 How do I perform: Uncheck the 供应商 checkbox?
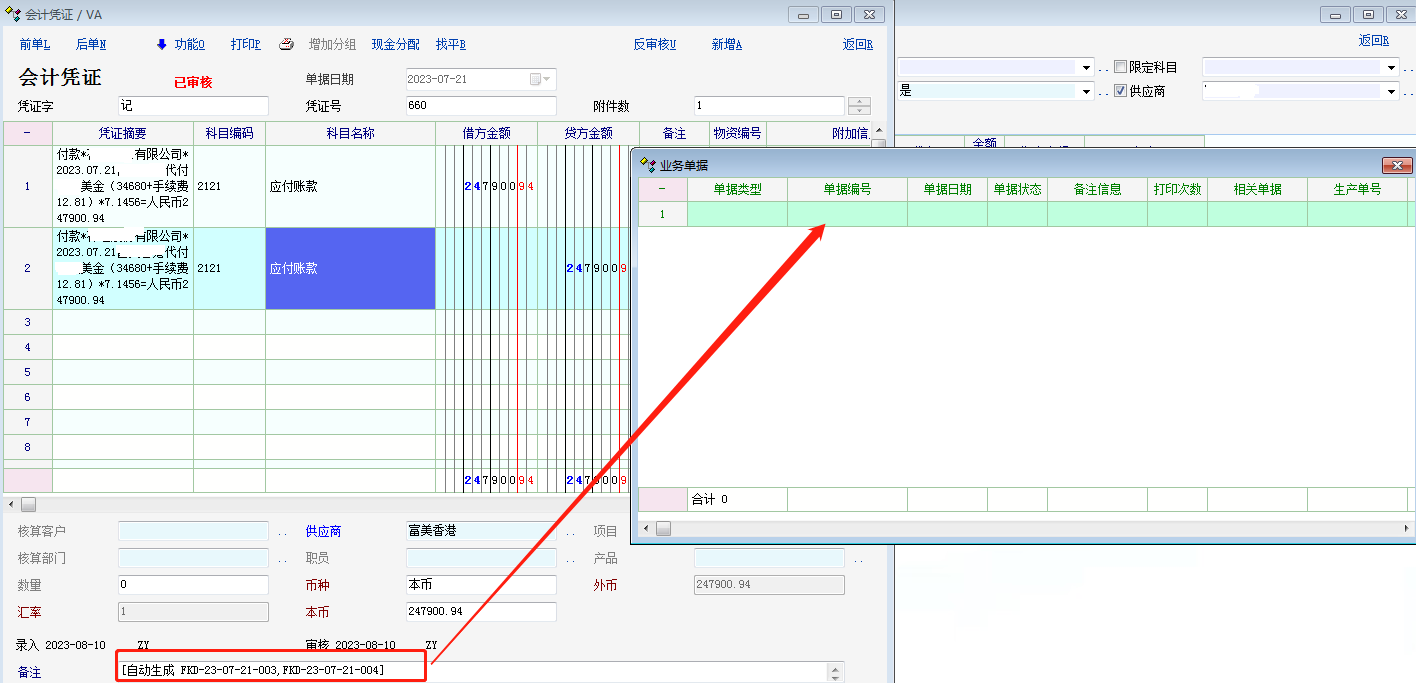1120,91
